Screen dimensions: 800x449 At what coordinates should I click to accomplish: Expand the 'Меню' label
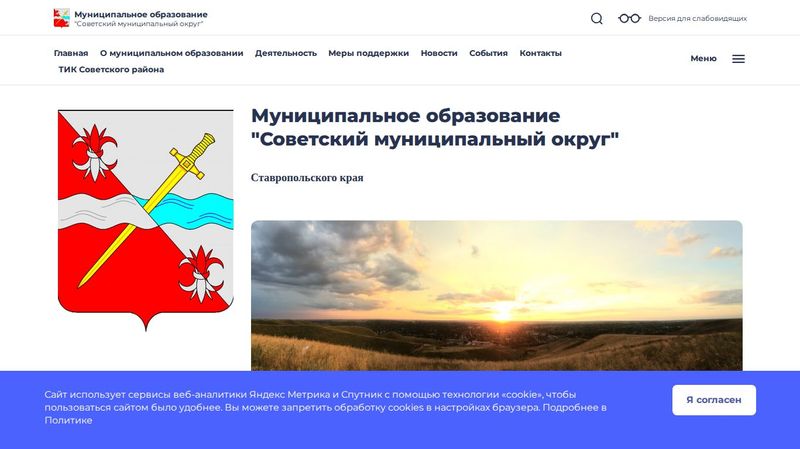pyautogui.click(x=703, y=59)
